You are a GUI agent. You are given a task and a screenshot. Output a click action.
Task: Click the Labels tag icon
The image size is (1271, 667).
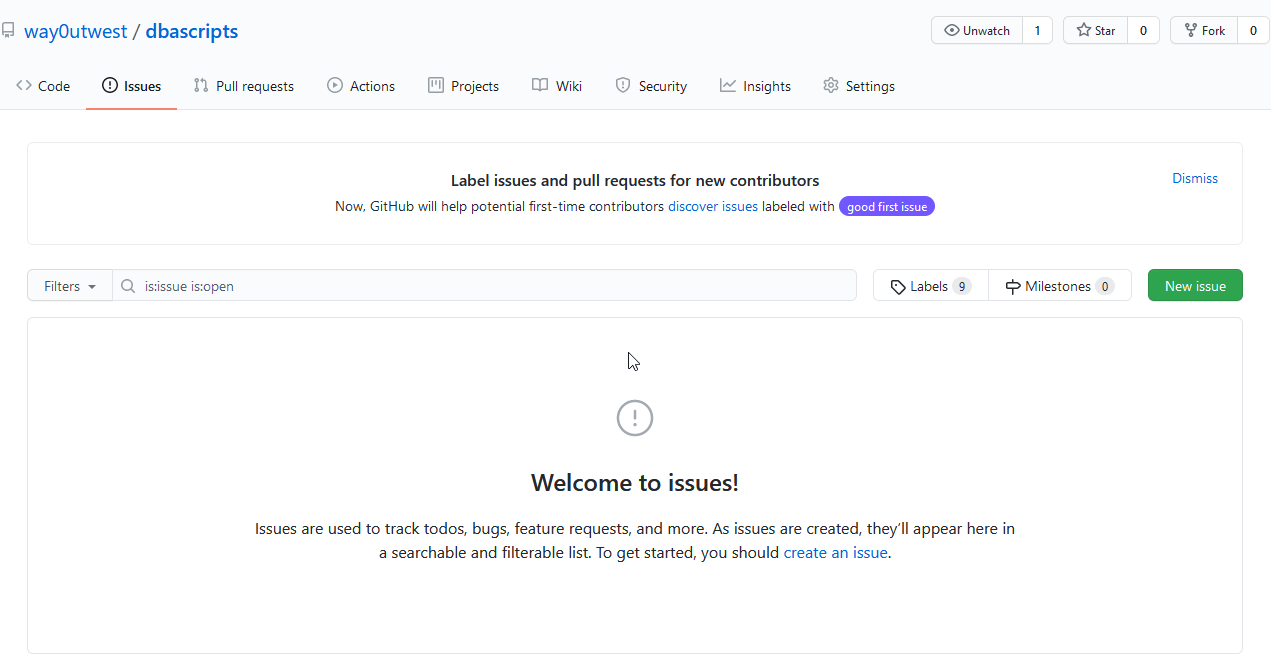coord(898,286)
